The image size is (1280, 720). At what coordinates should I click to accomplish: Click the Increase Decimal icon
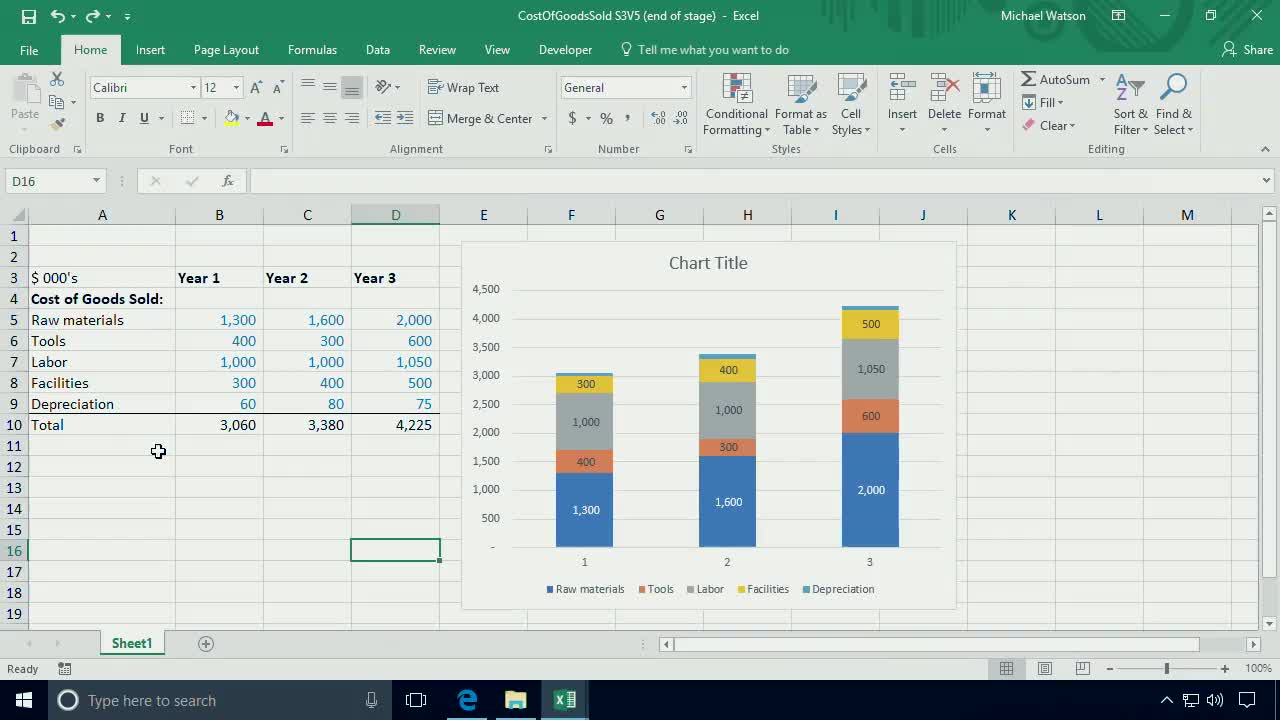coord(659,118)
